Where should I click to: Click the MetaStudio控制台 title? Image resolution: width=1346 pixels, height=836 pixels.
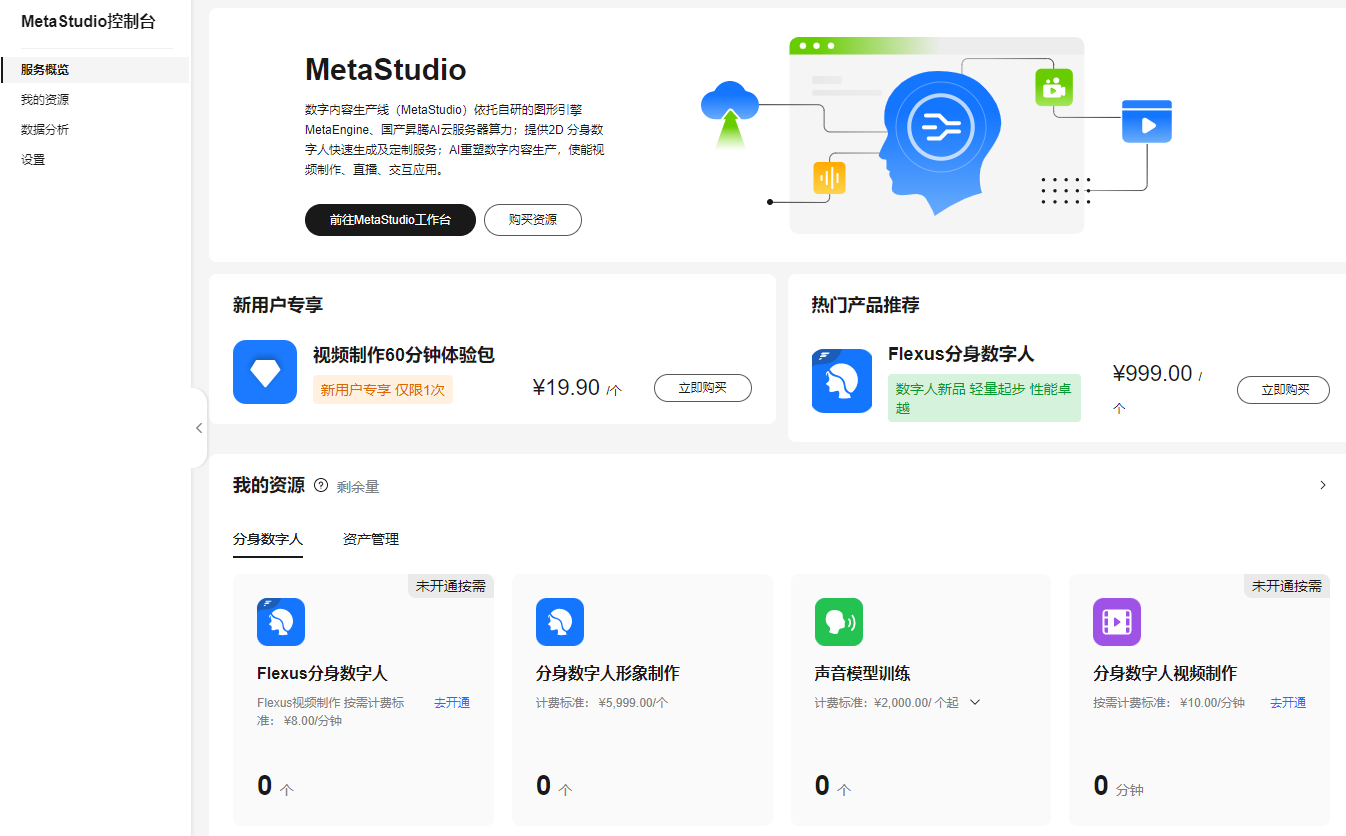89,22
